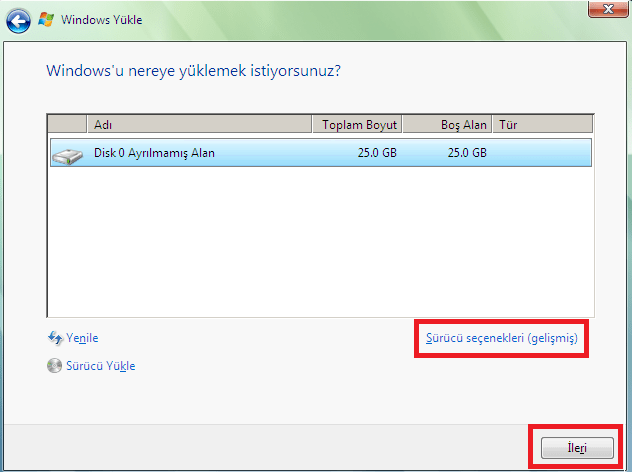Close the Windows Yükle window
Image resolution: width=632 pixels, height=472 pixels.
608,9
